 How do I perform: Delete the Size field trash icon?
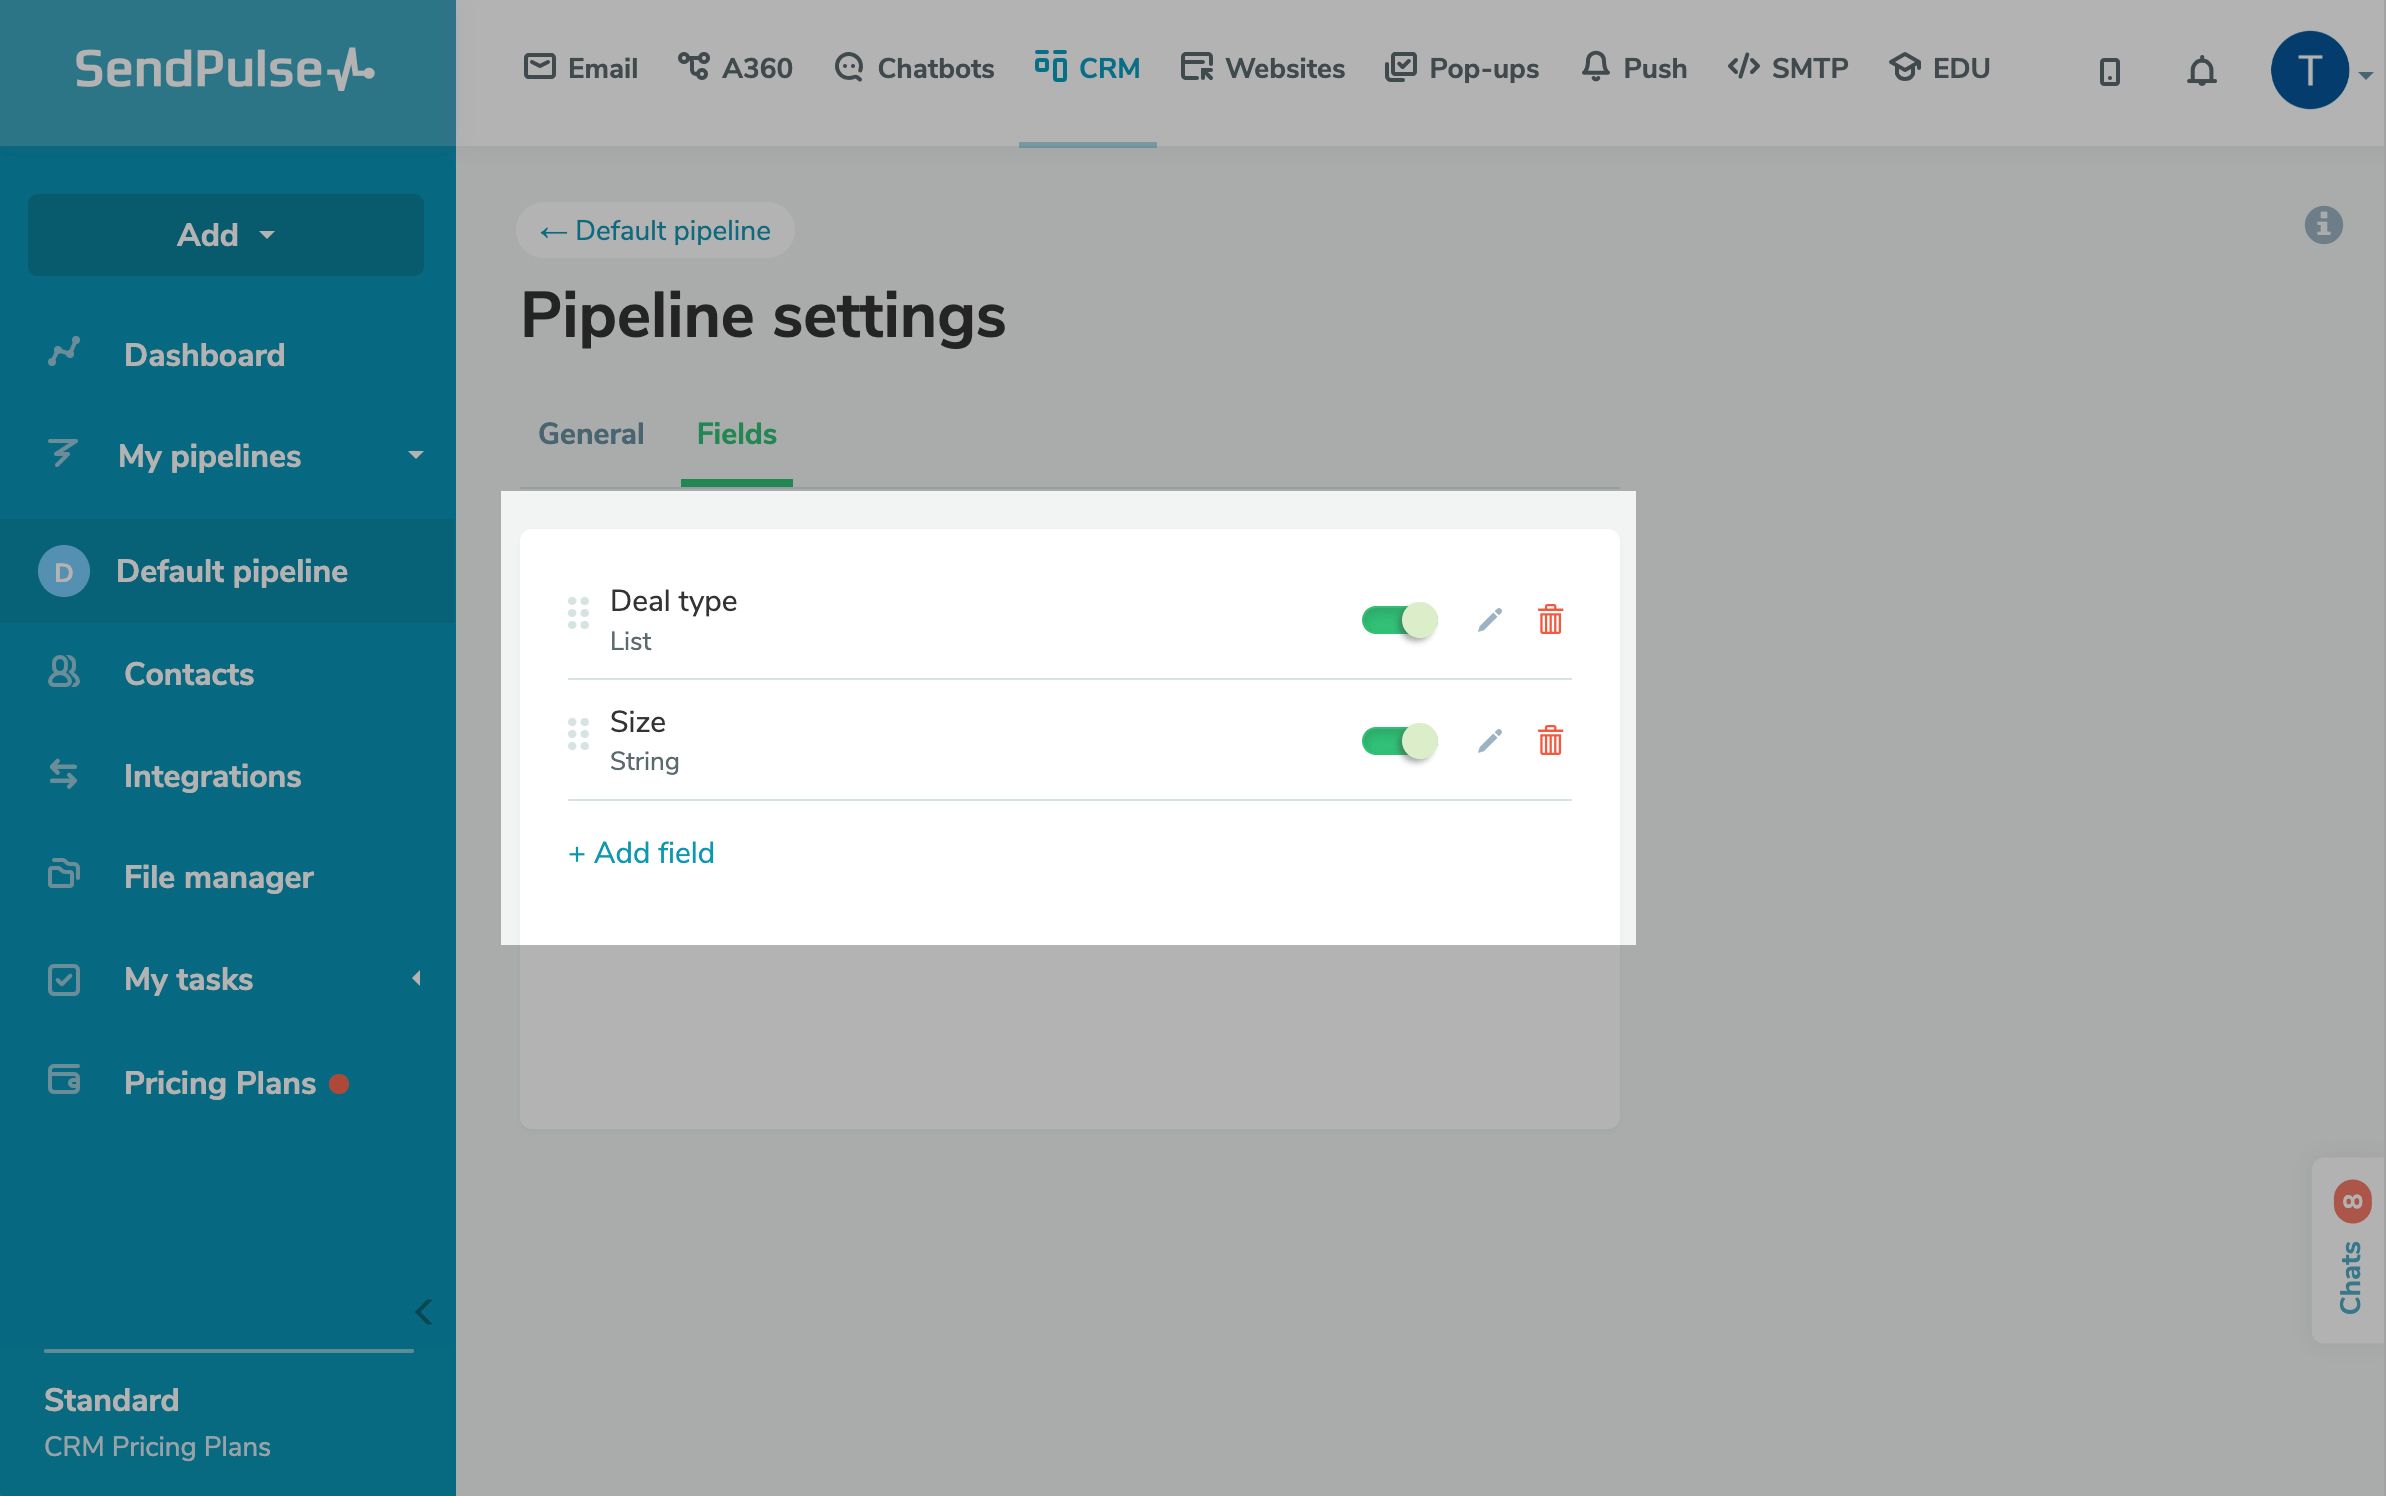click(x=1550, y=741)
